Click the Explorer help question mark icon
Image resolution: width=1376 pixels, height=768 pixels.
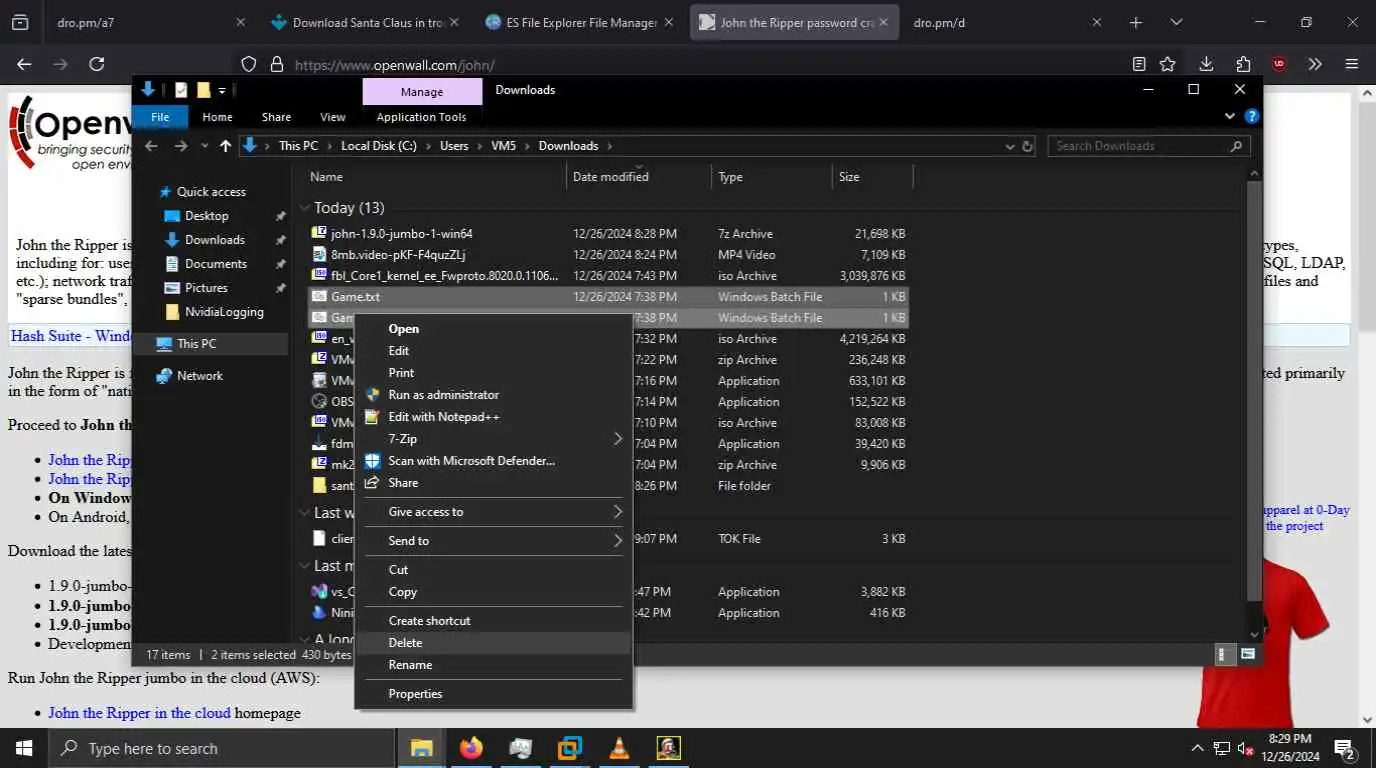(1251, 116)
